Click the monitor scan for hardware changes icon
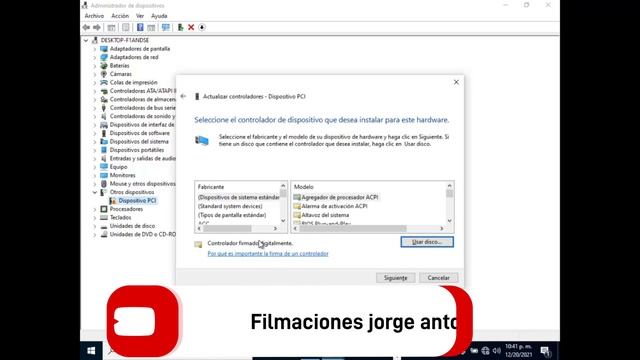 [x=166, y=27]
